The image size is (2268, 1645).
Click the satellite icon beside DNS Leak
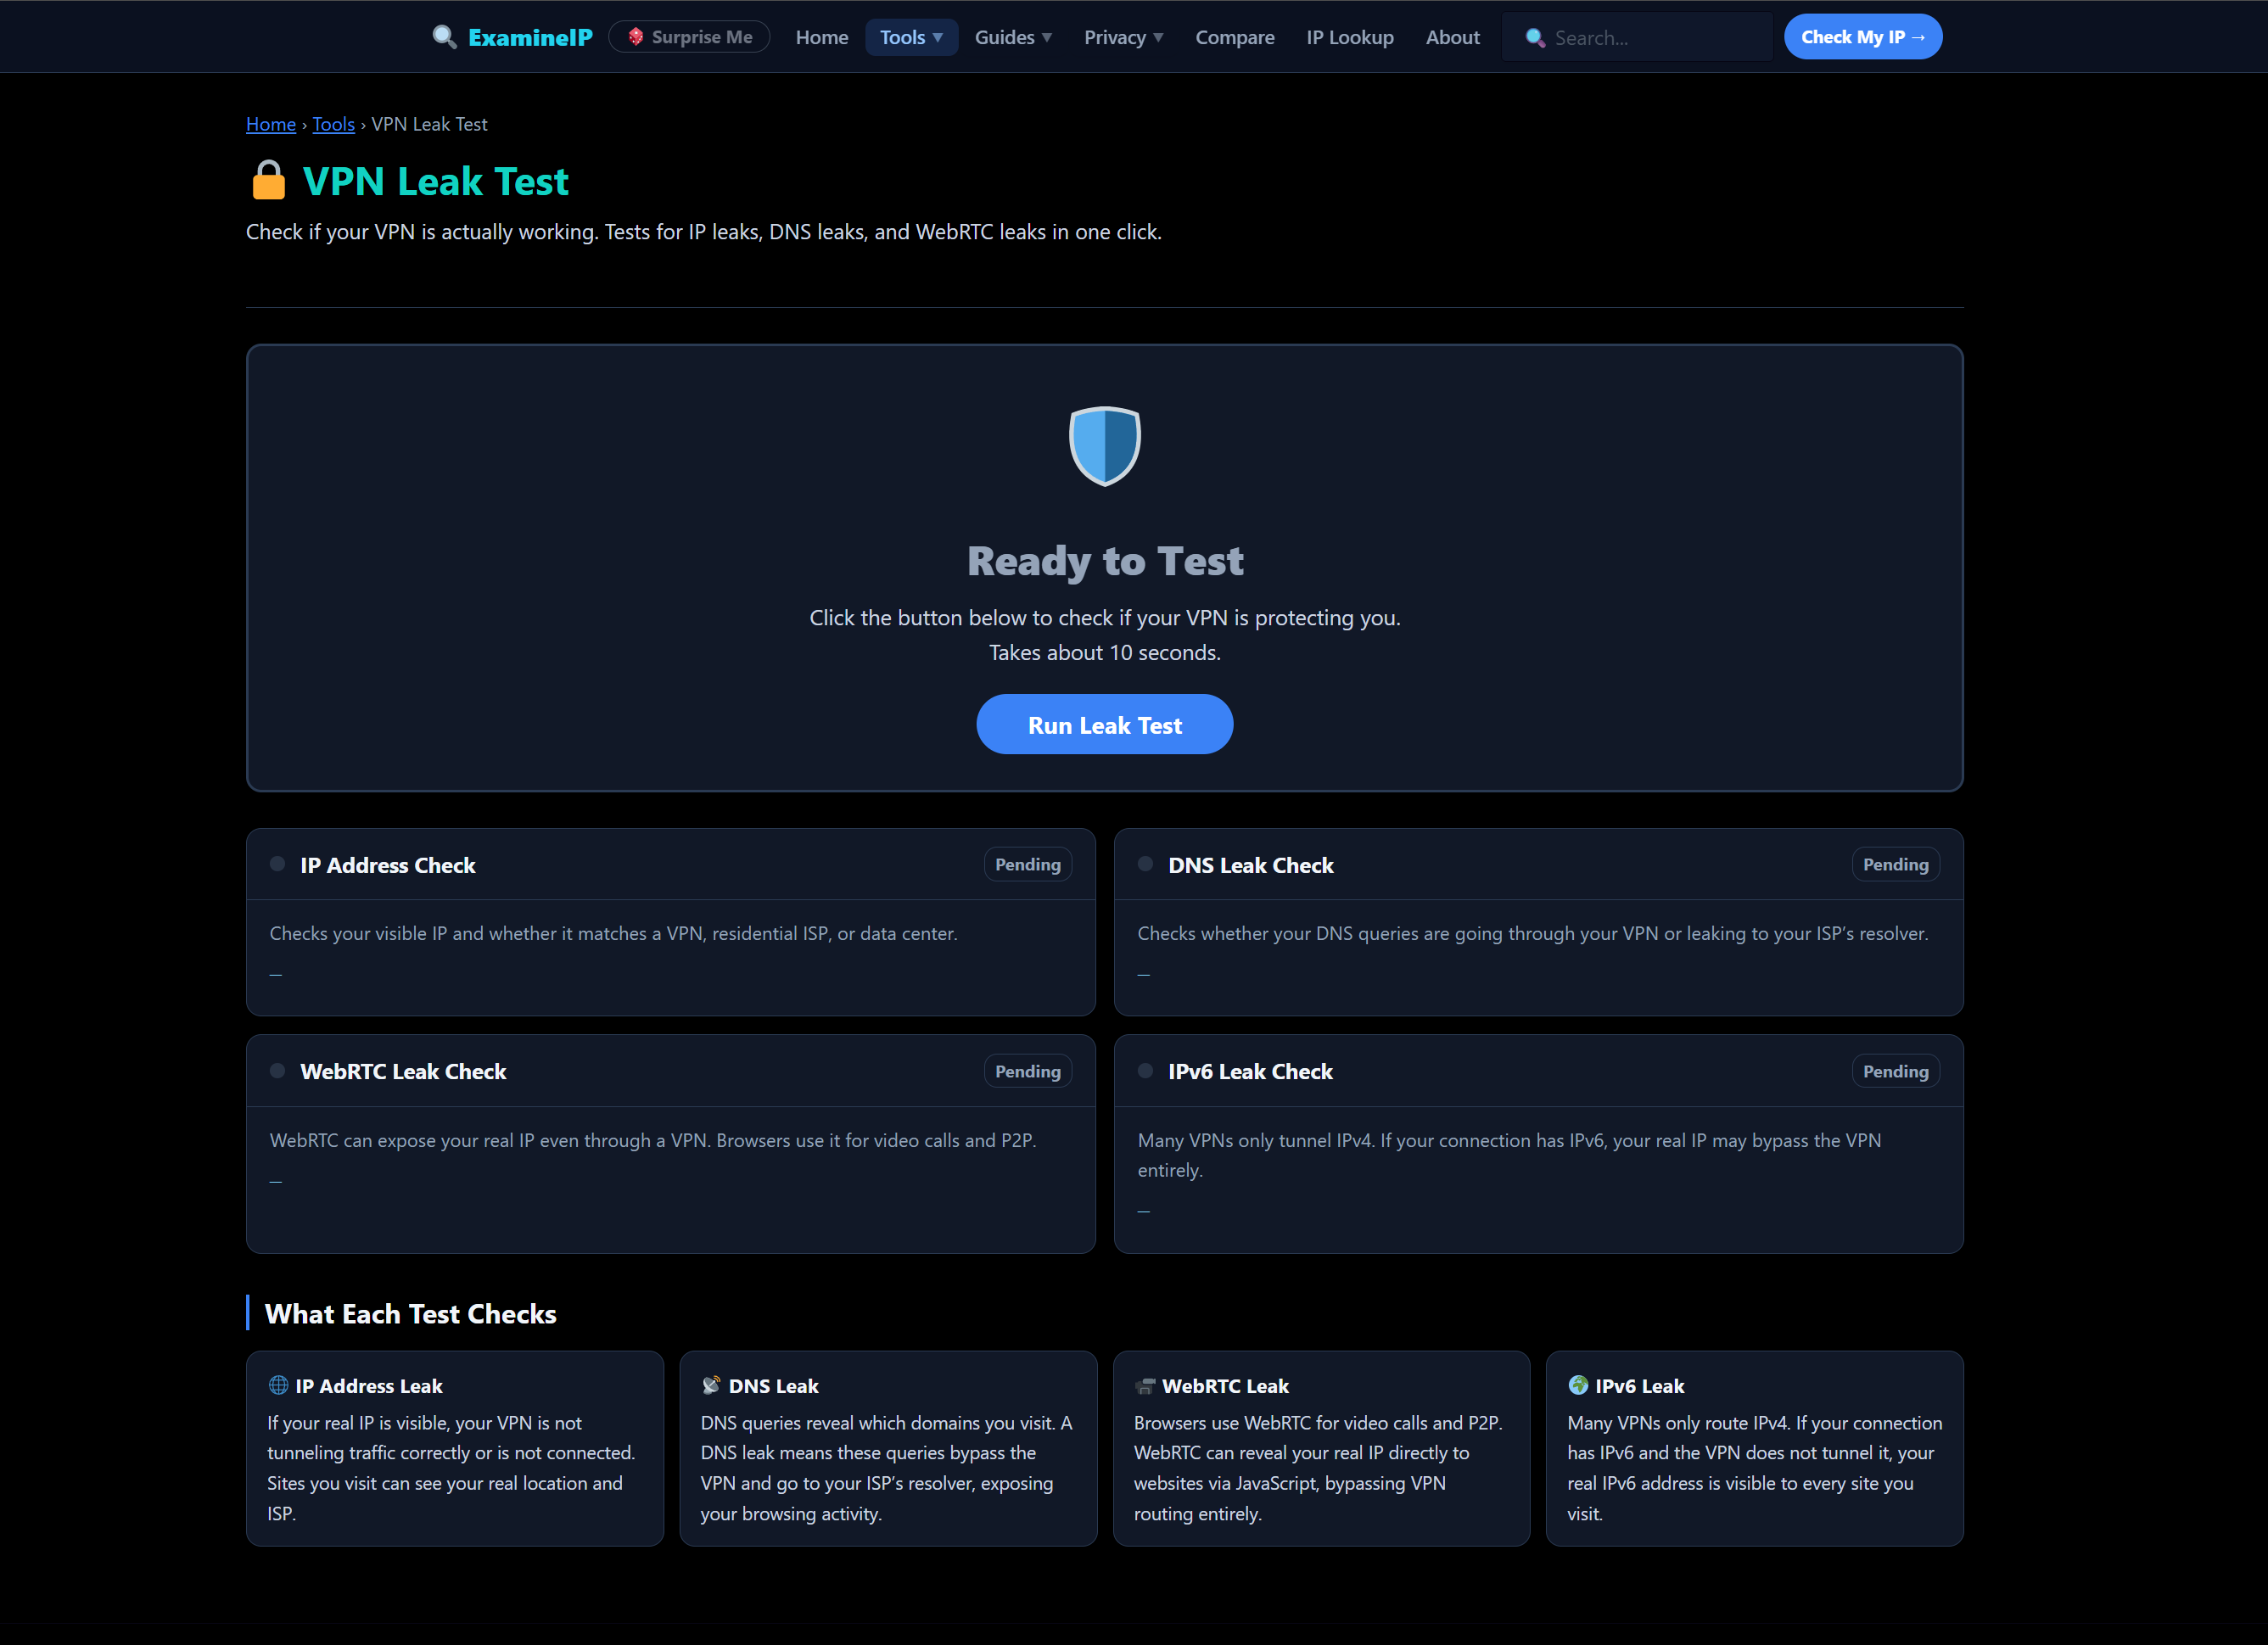[x=711, y=1385]
